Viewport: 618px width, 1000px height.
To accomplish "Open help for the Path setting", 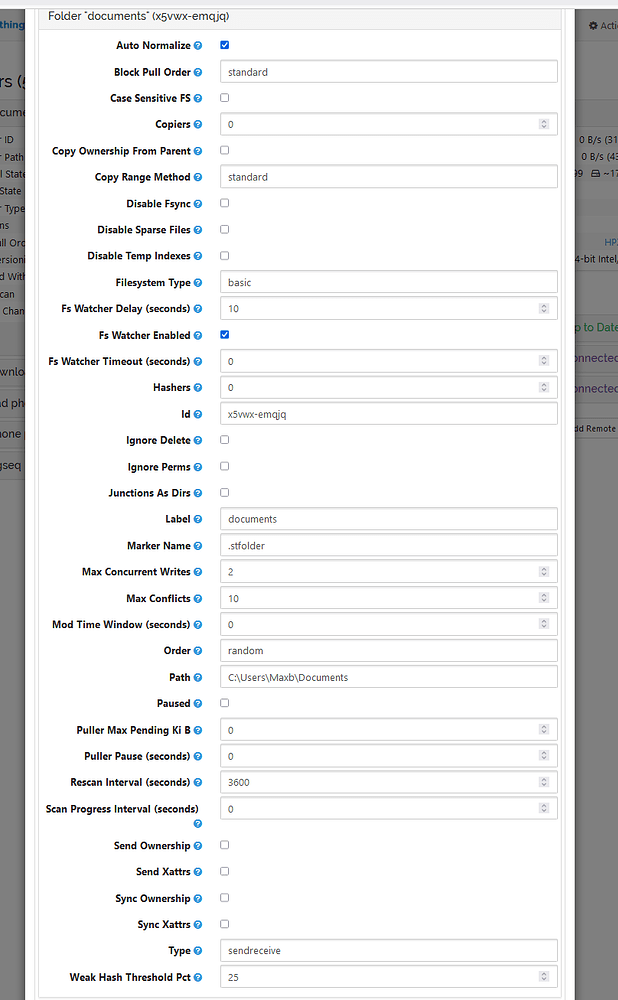I will tap(199, 677).
